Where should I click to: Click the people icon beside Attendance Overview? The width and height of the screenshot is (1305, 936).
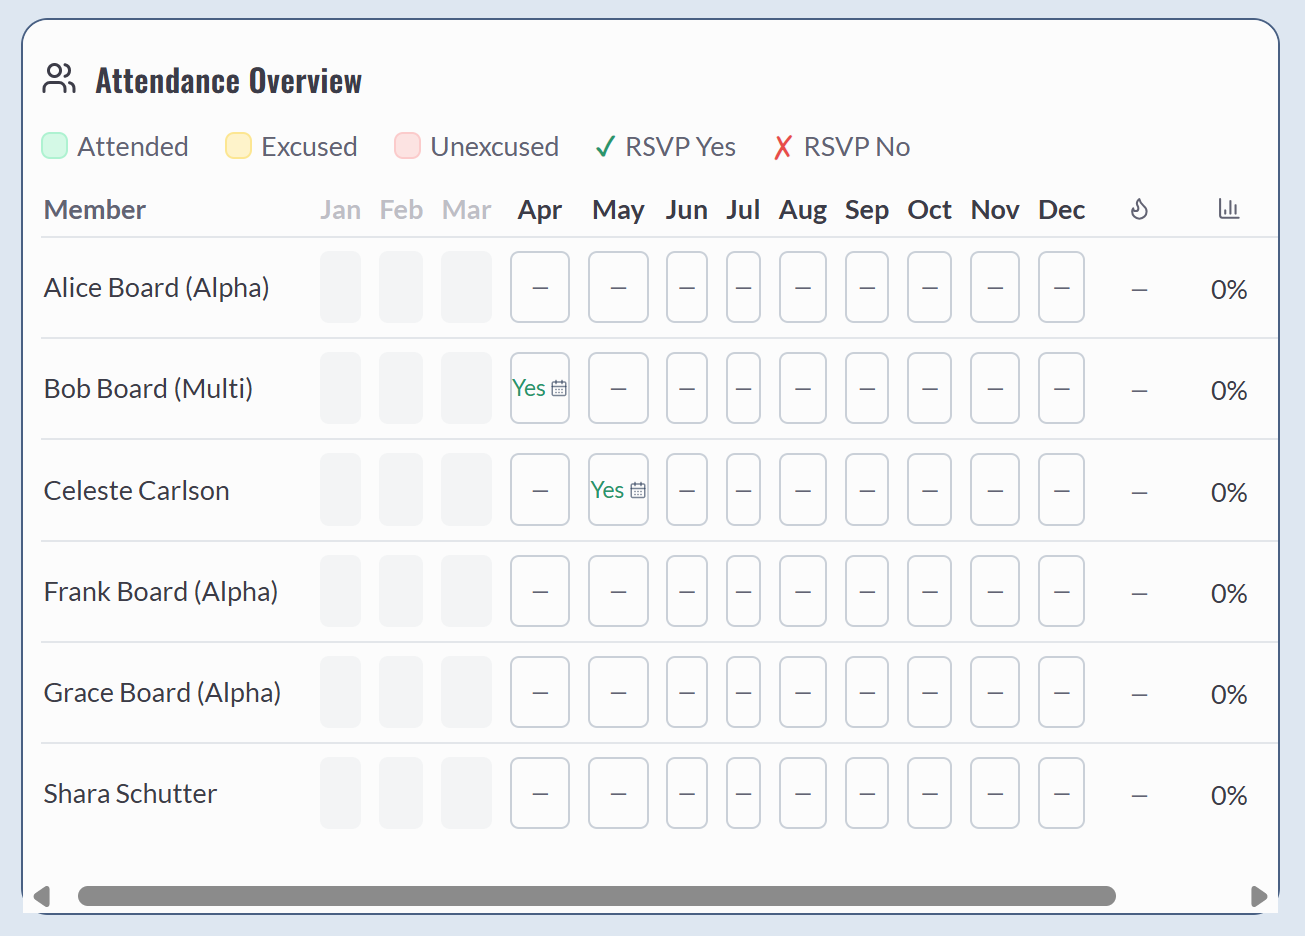(x=59, y=79)
